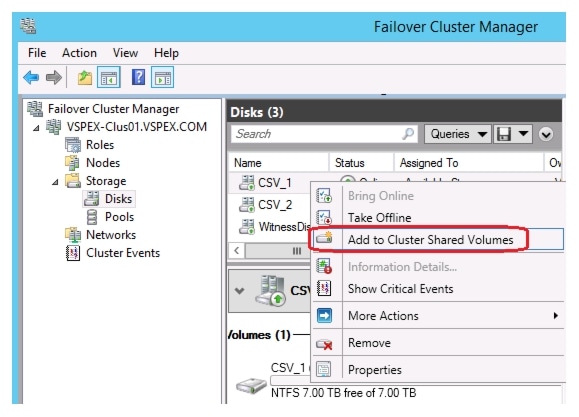Viewport: 579px width, 417px height.
Task: Click the CSV_1 volume drive icon
Action: (251, 386)
